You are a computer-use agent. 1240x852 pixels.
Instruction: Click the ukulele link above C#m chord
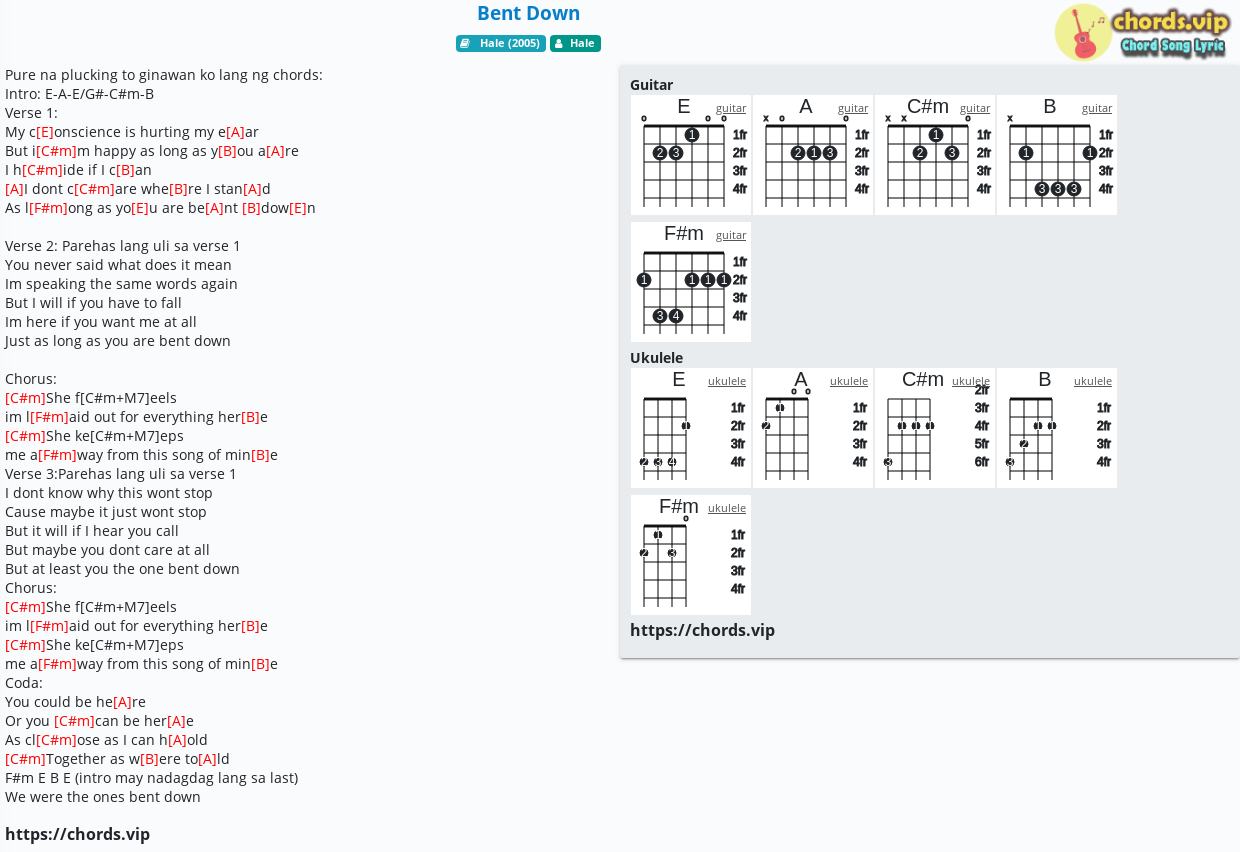971,381
